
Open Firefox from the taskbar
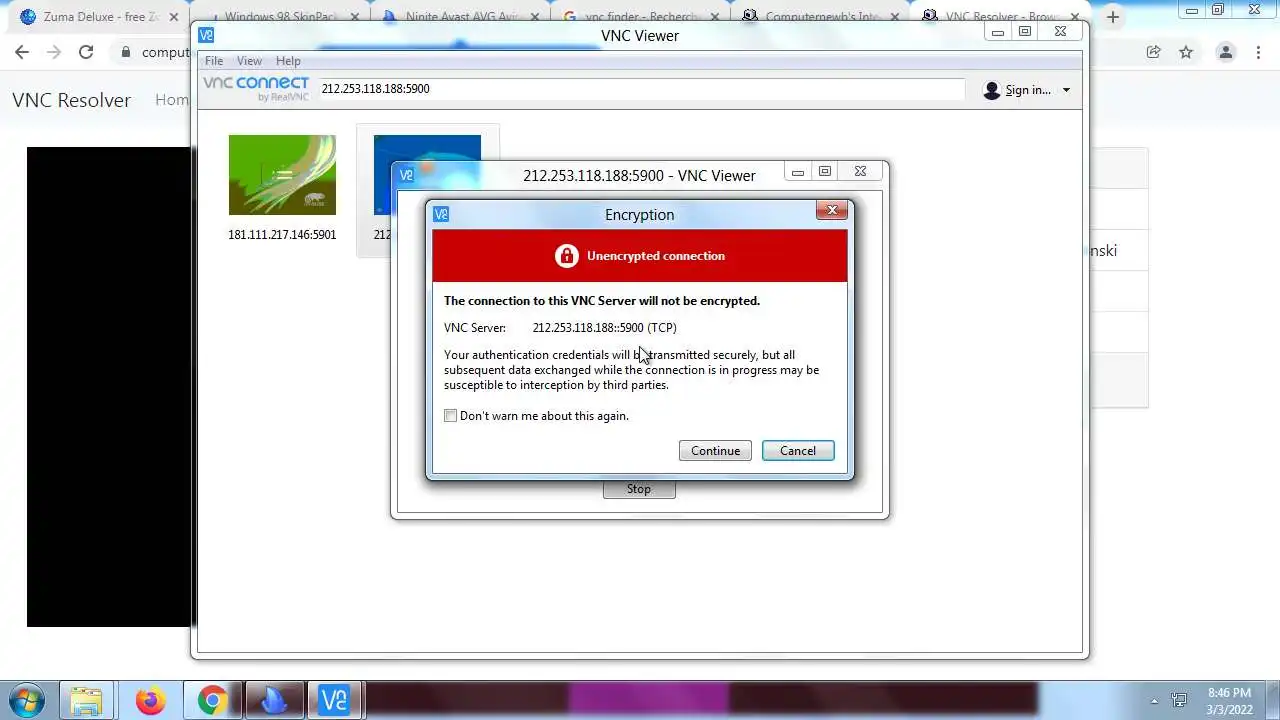pyautogui.click(x=150, y=700)
